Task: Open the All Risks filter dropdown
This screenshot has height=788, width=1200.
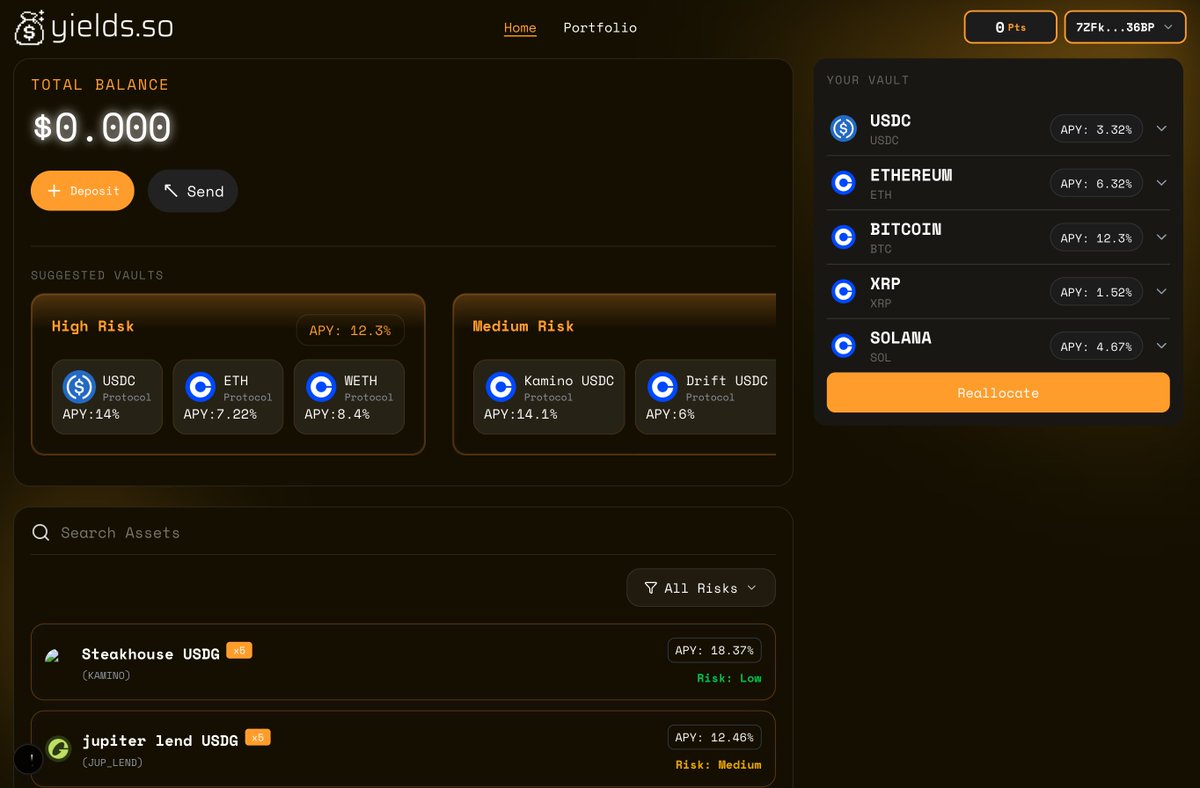Action: [701, 588]
